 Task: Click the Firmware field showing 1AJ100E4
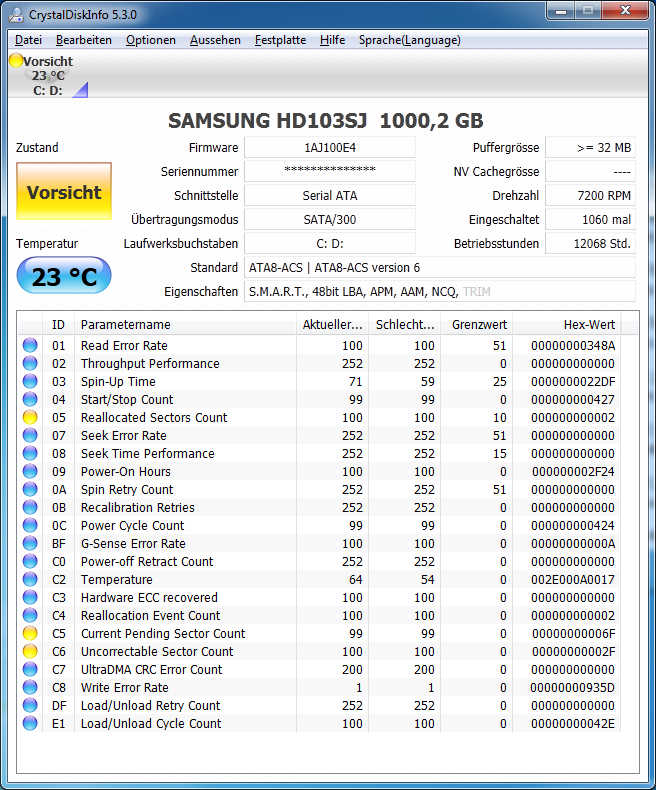tap(330, 148)
